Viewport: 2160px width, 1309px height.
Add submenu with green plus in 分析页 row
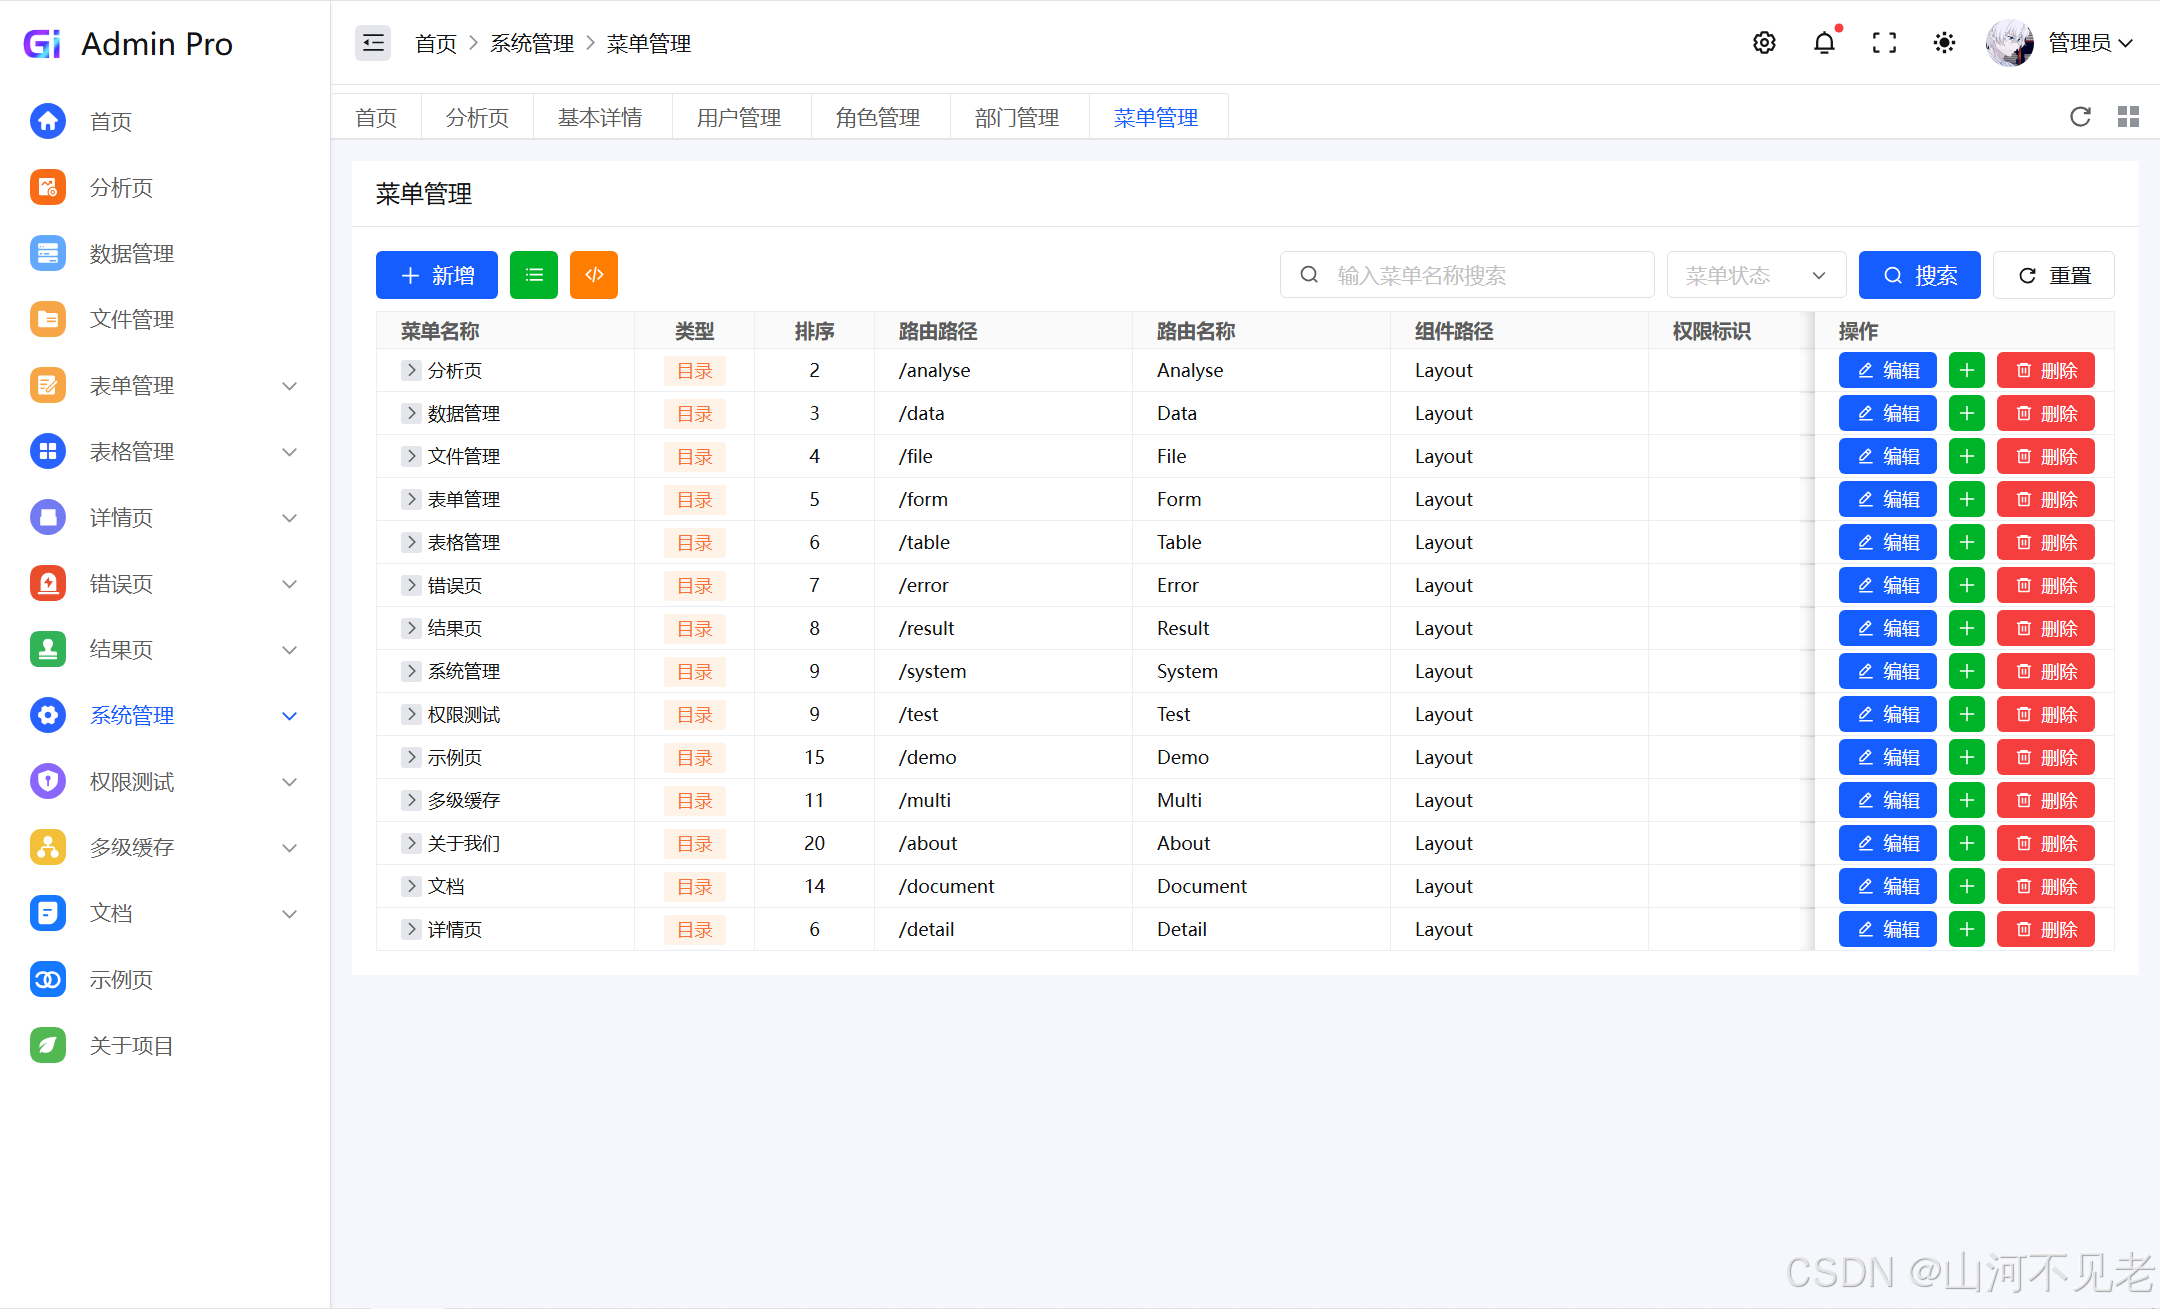pos(1966,370)
